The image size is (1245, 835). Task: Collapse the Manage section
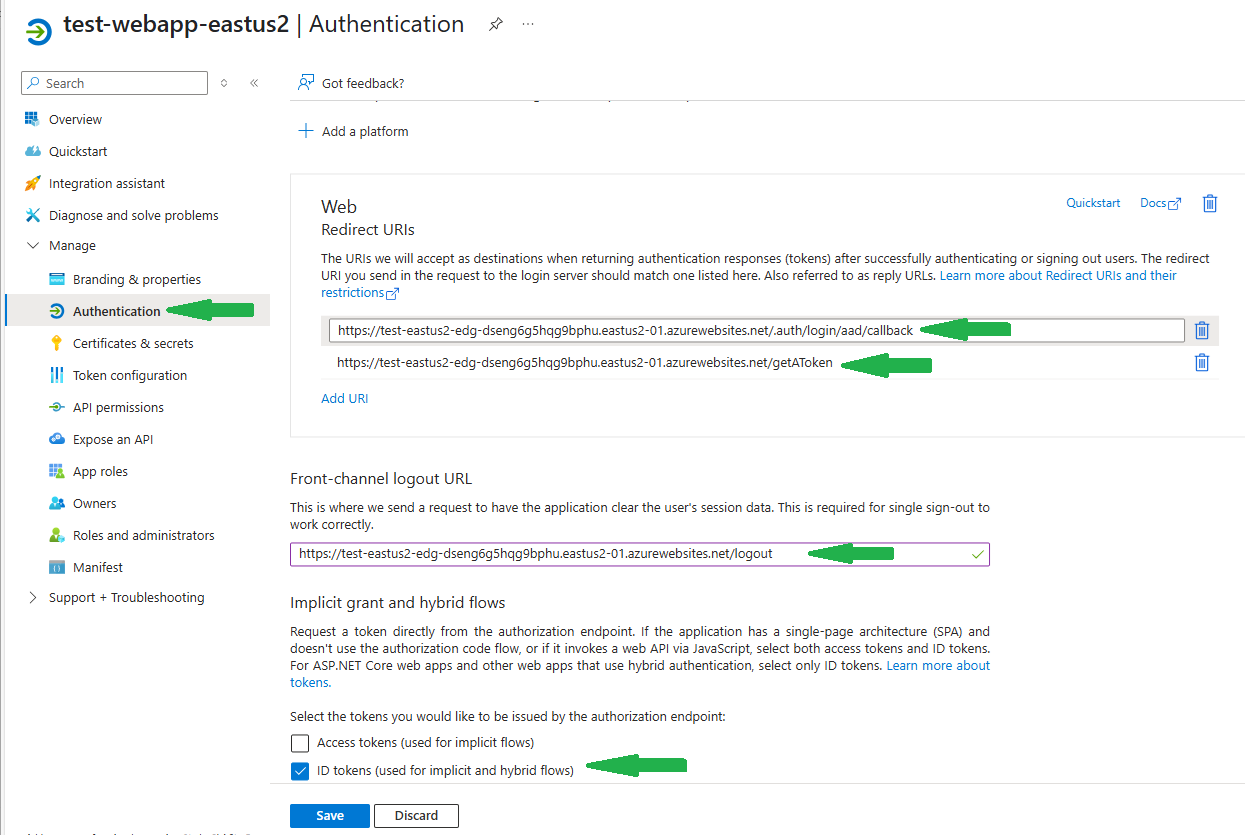34,245
